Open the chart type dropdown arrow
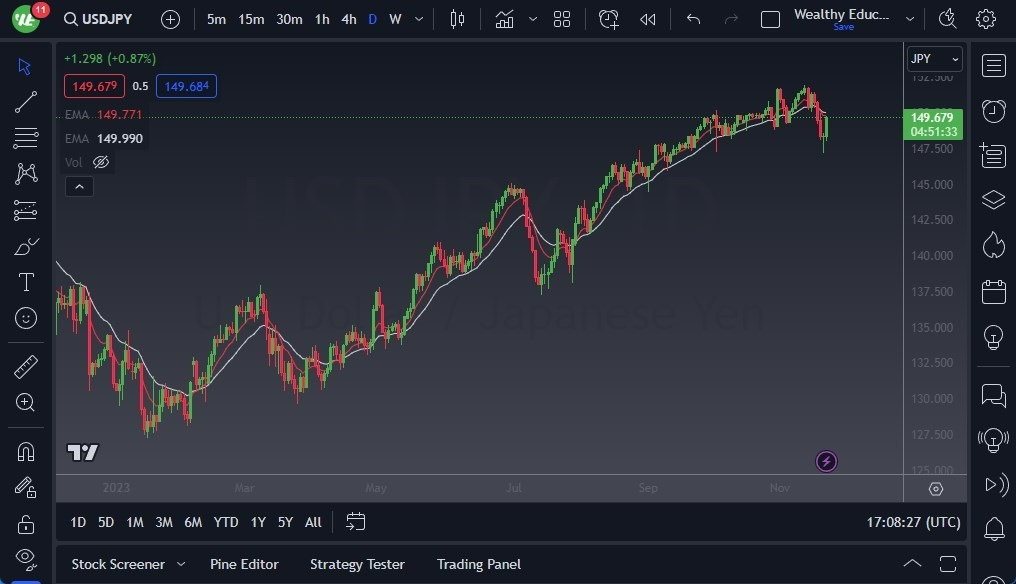Image resolution: width=1016 pixels, height=584 pixels. click(x=533, y=19)
